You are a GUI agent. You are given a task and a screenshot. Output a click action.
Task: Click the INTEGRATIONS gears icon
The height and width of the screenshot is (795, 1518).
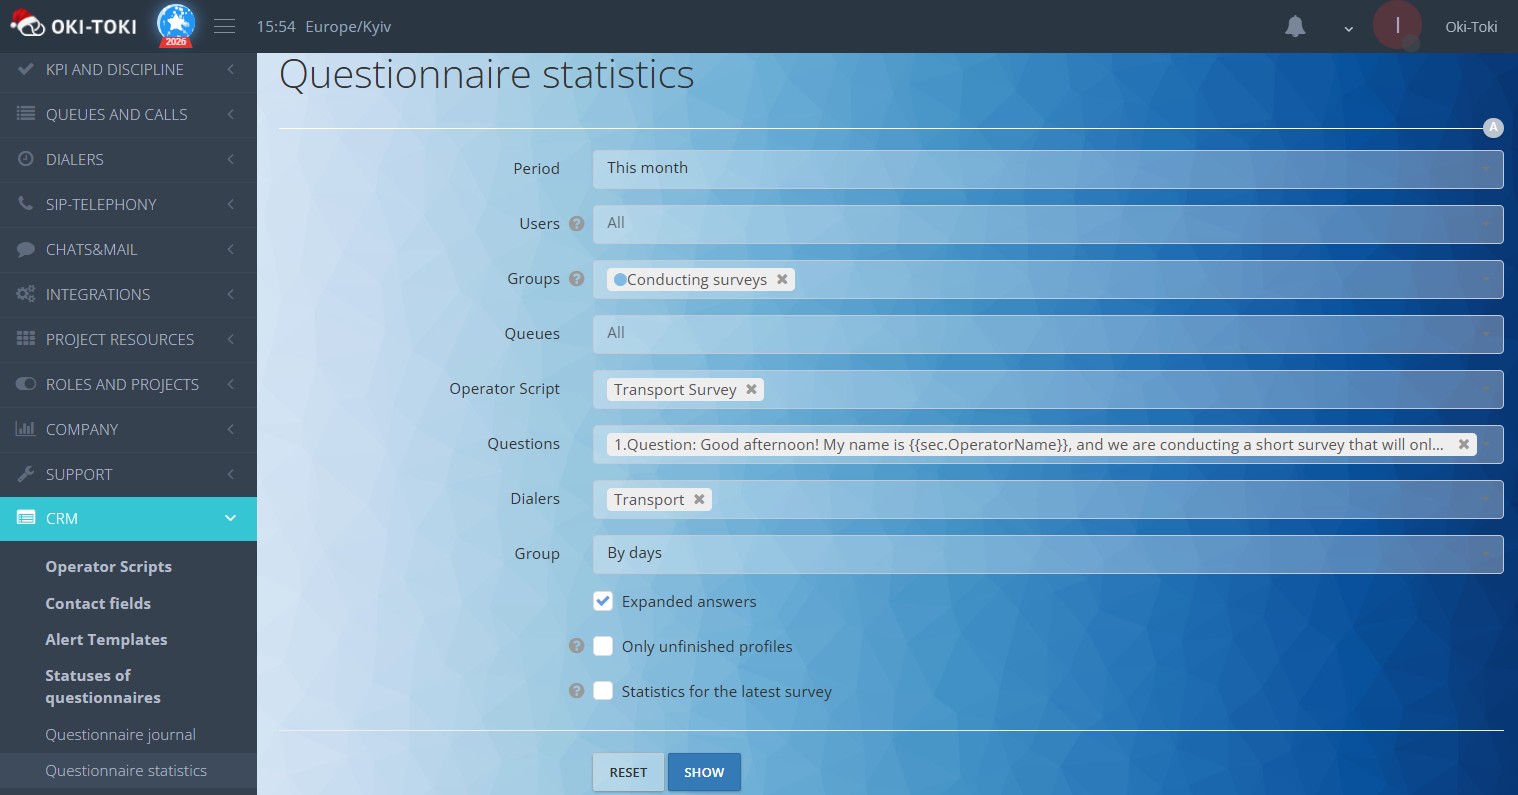[25, 294]
